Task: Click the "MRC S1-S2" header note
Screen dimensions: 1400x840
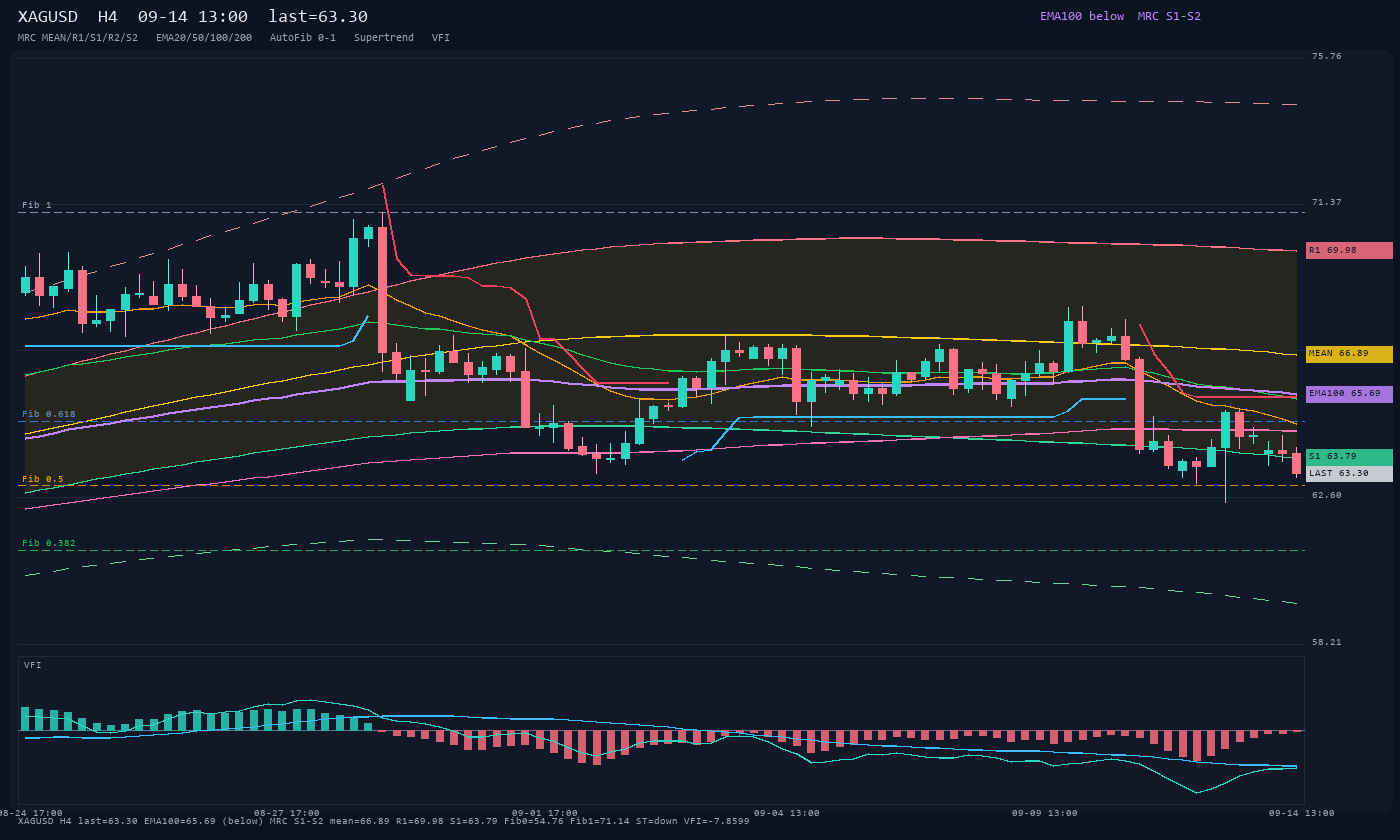Action: (1169, 16)
